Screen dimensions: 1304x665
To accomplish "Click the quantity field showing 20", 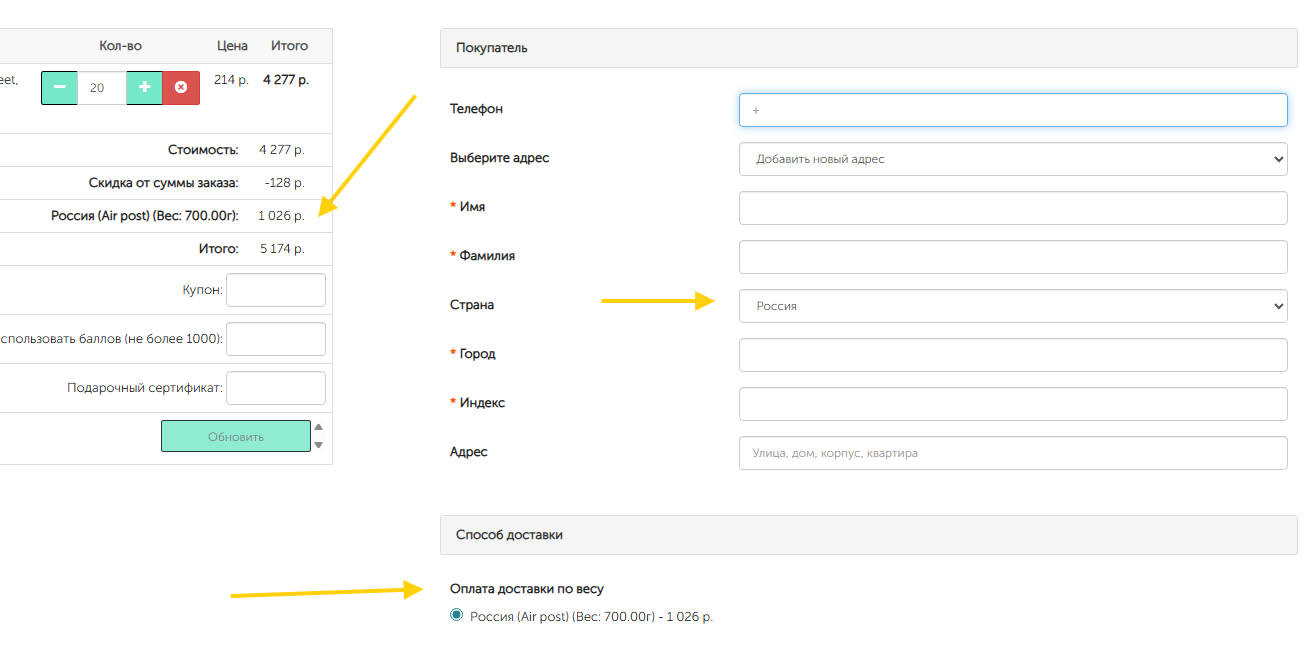I will click(x=101, y=88).
